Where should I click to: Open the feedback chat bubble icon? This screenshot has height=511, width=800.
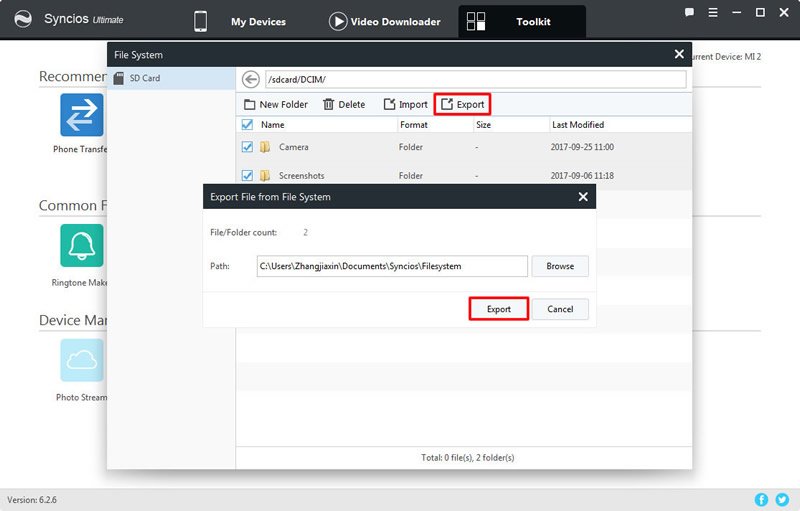point(689,12)
